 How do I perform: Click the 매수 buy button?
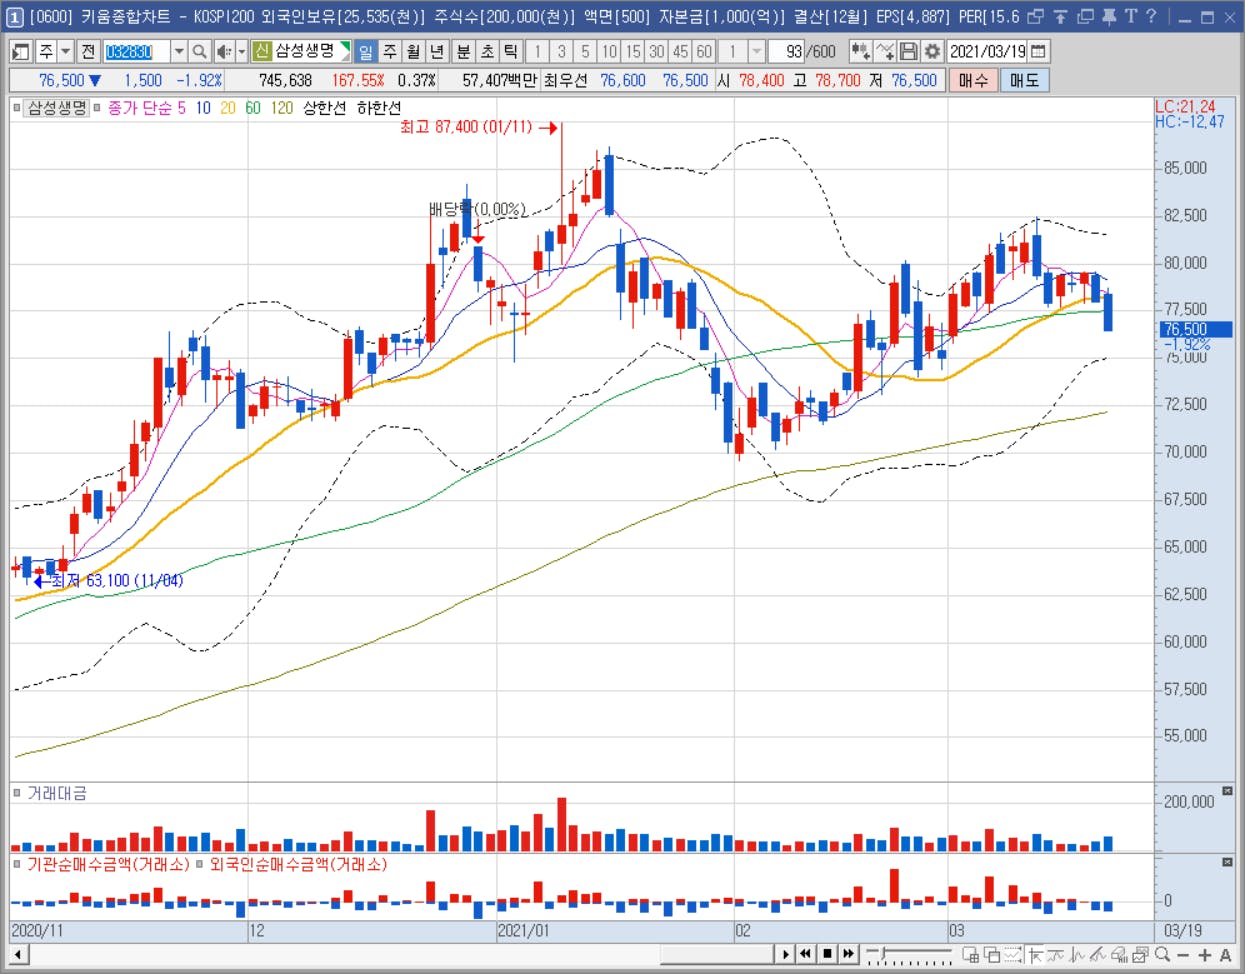973,80
